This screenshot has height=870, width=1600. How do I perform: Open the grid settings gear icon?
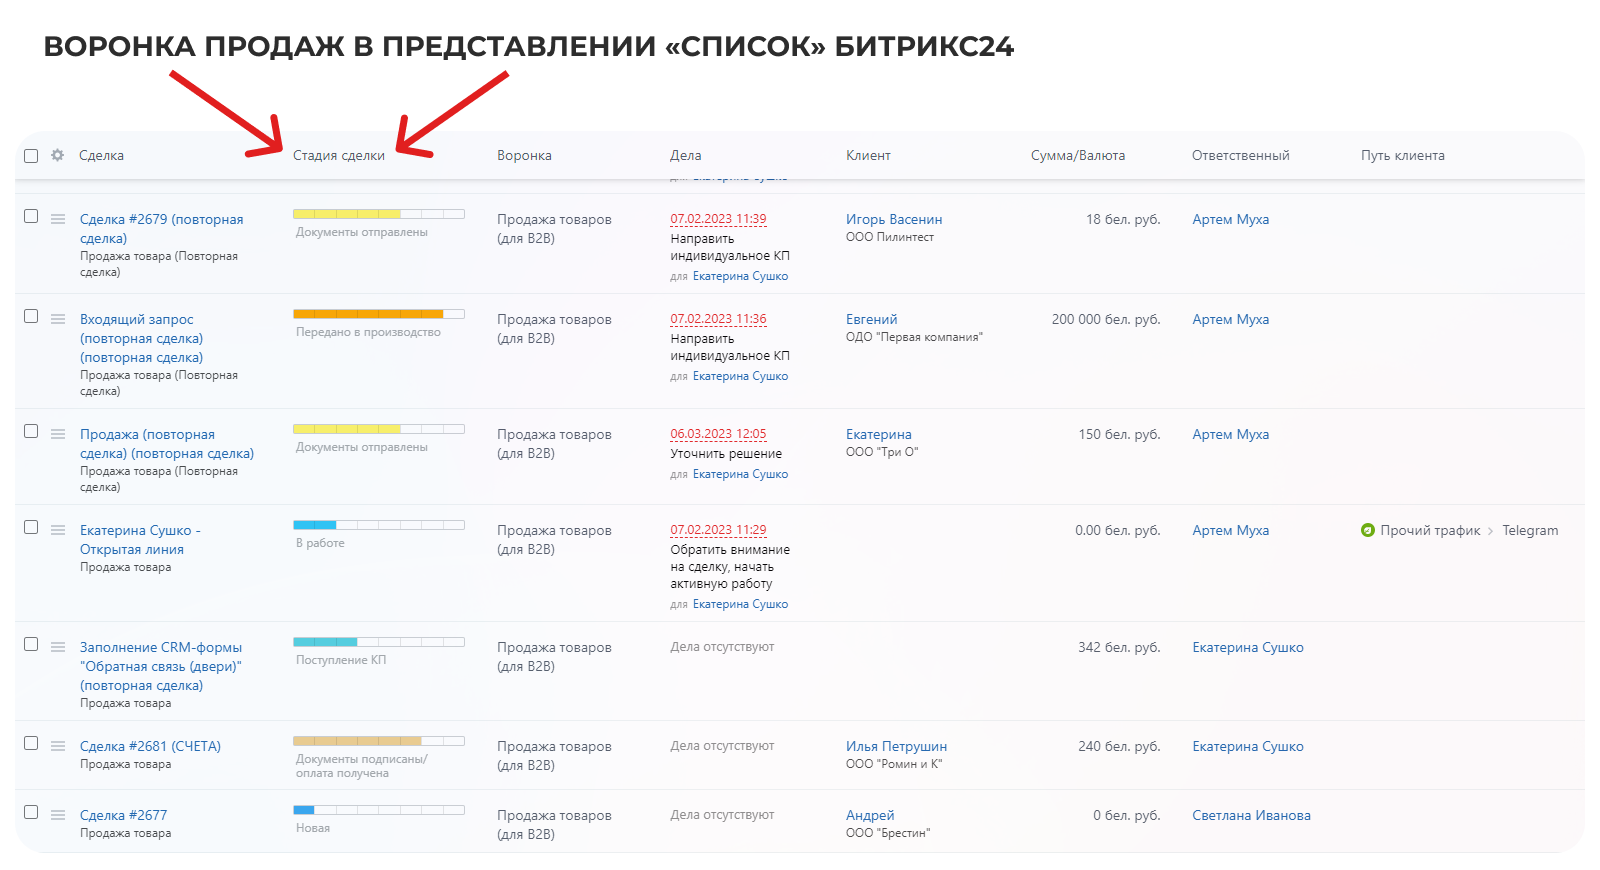(57, 155)
